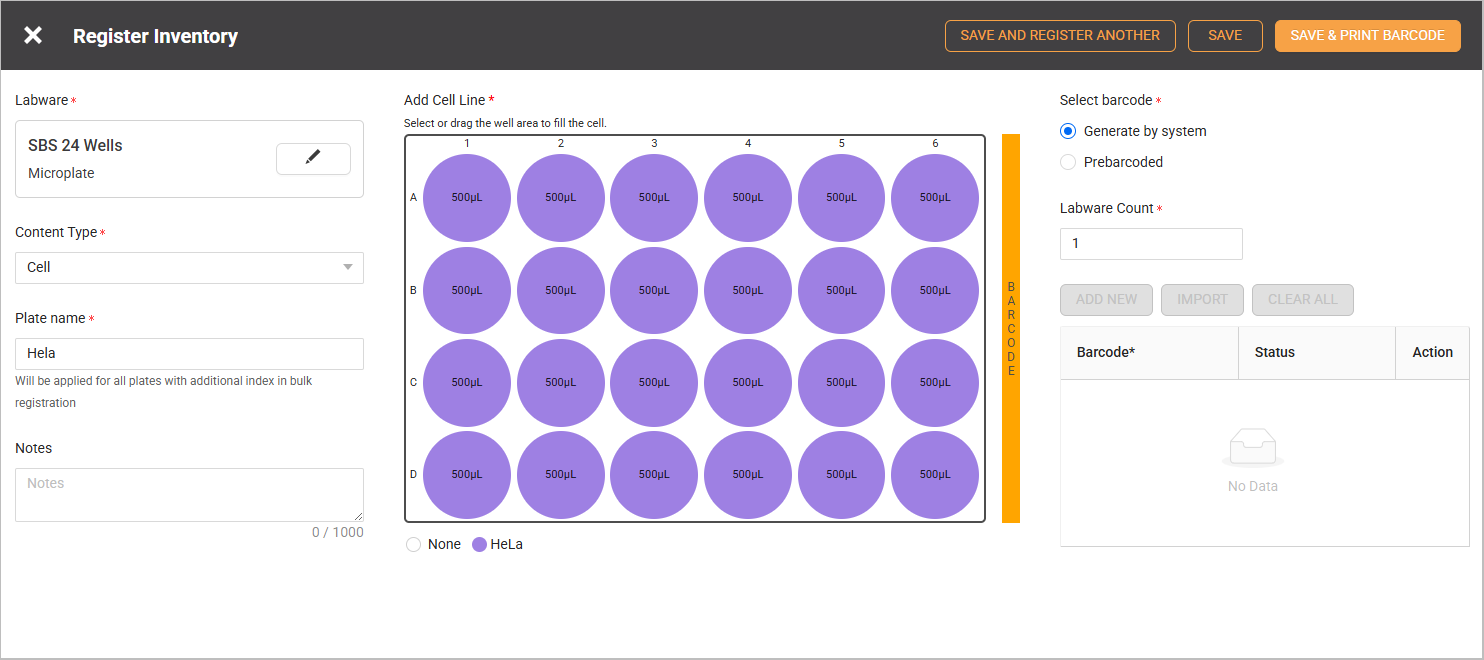Pick the HeLa purple cell line swatch
The width and height of the screenshot is (1484, 660).
tap(479, 545)
